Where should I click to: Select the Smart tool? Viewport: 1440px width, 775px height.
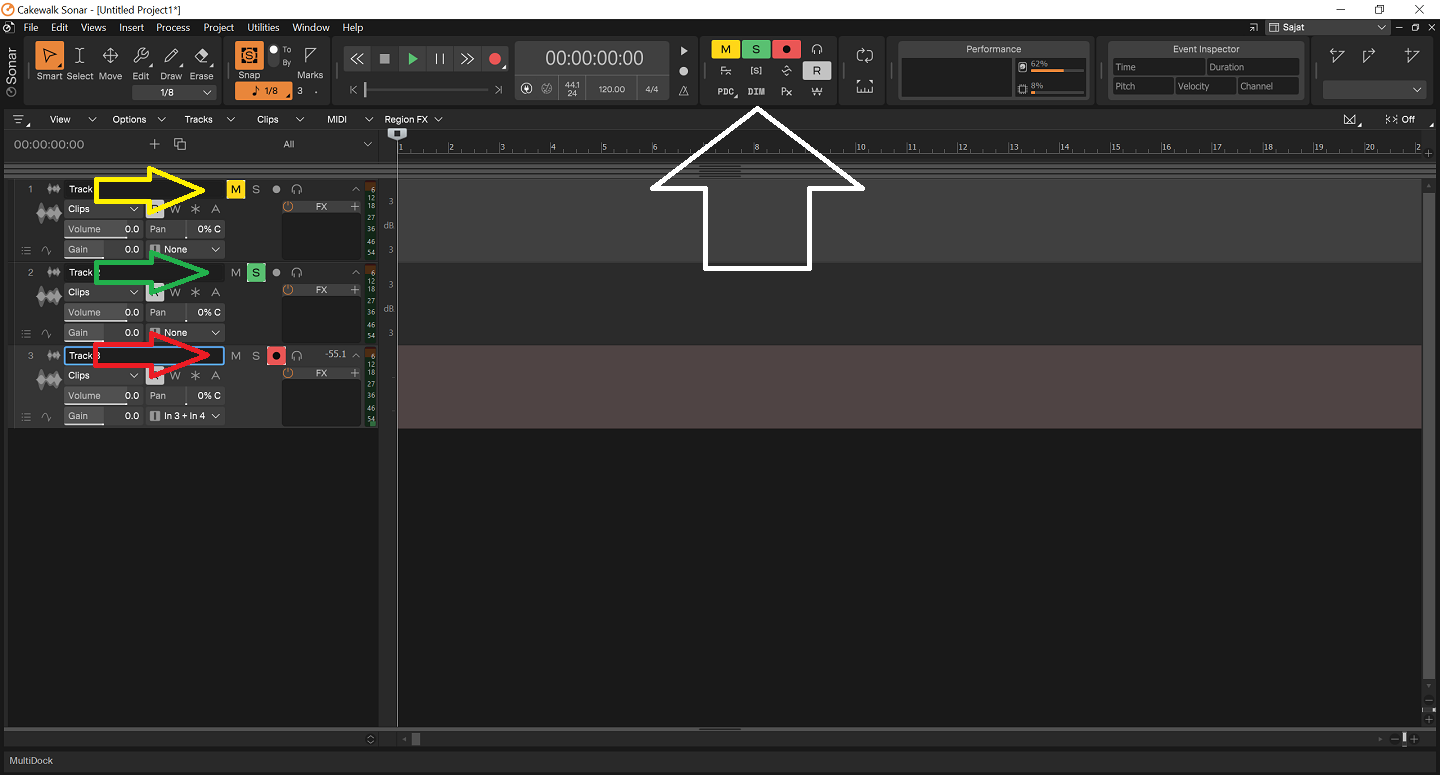(49, 61)
